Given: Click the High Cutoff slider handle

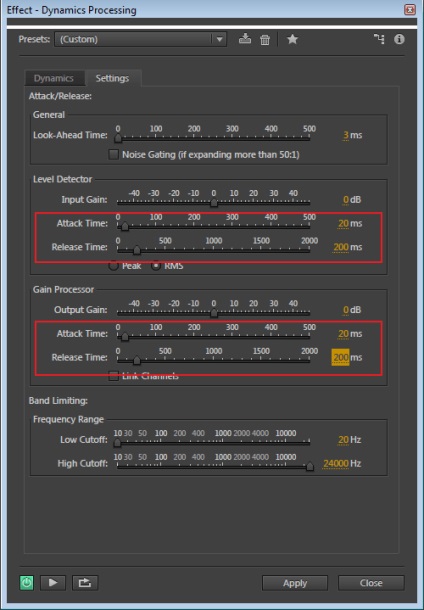Looking at the screenshot, I should tap(310, 466).
